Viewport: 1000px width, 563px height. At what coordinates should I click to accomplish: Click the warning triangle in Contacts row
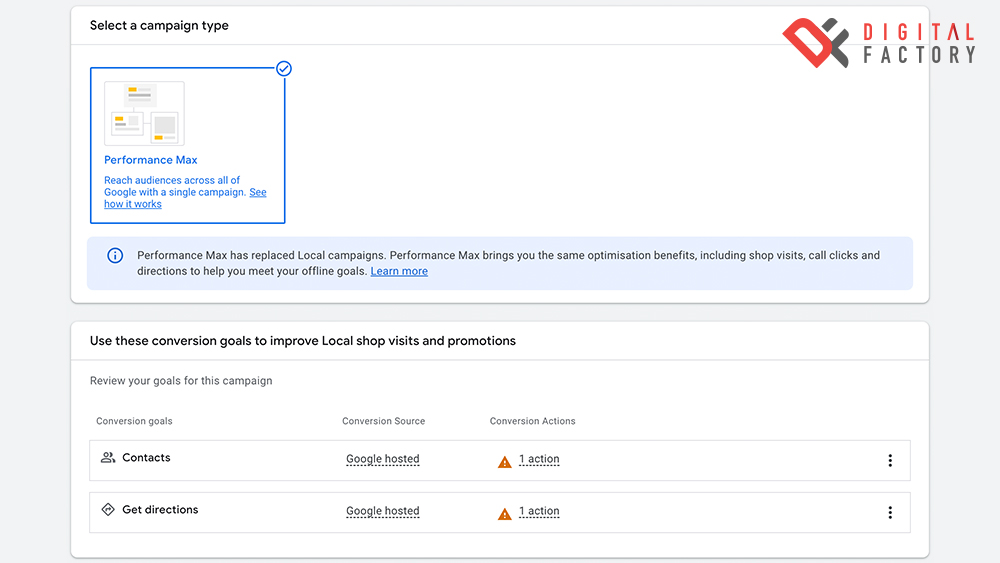click(x=505, y=461)
